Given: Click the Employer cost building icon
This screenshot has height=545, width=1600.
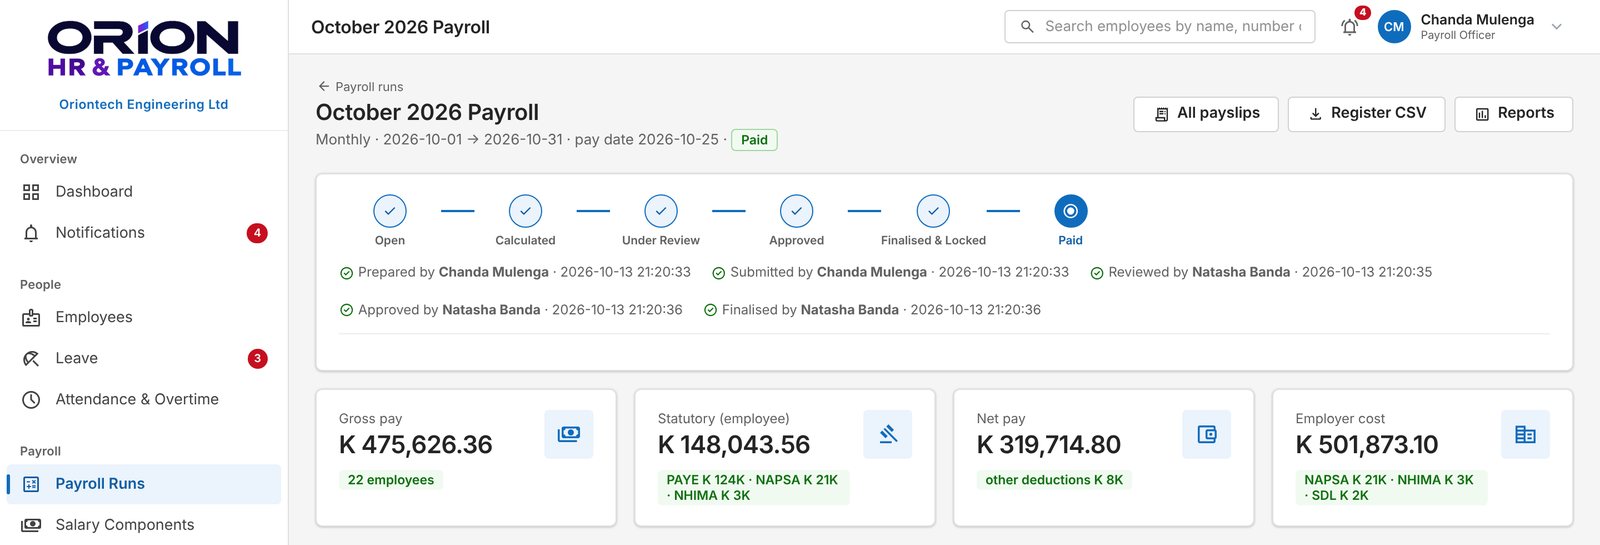Looking at the screenshot, I should tap(1526, 434).
